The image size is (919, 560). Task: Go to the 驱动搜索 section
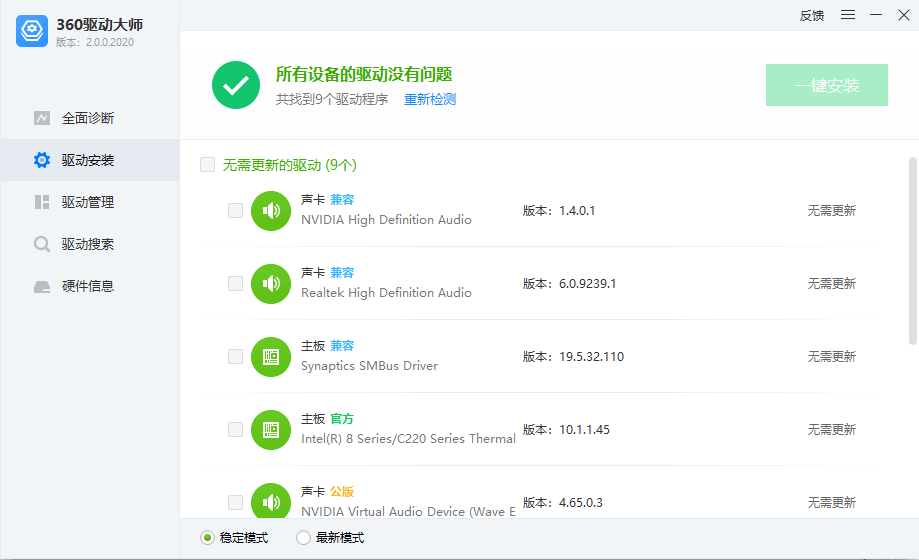tap(90, 244)
